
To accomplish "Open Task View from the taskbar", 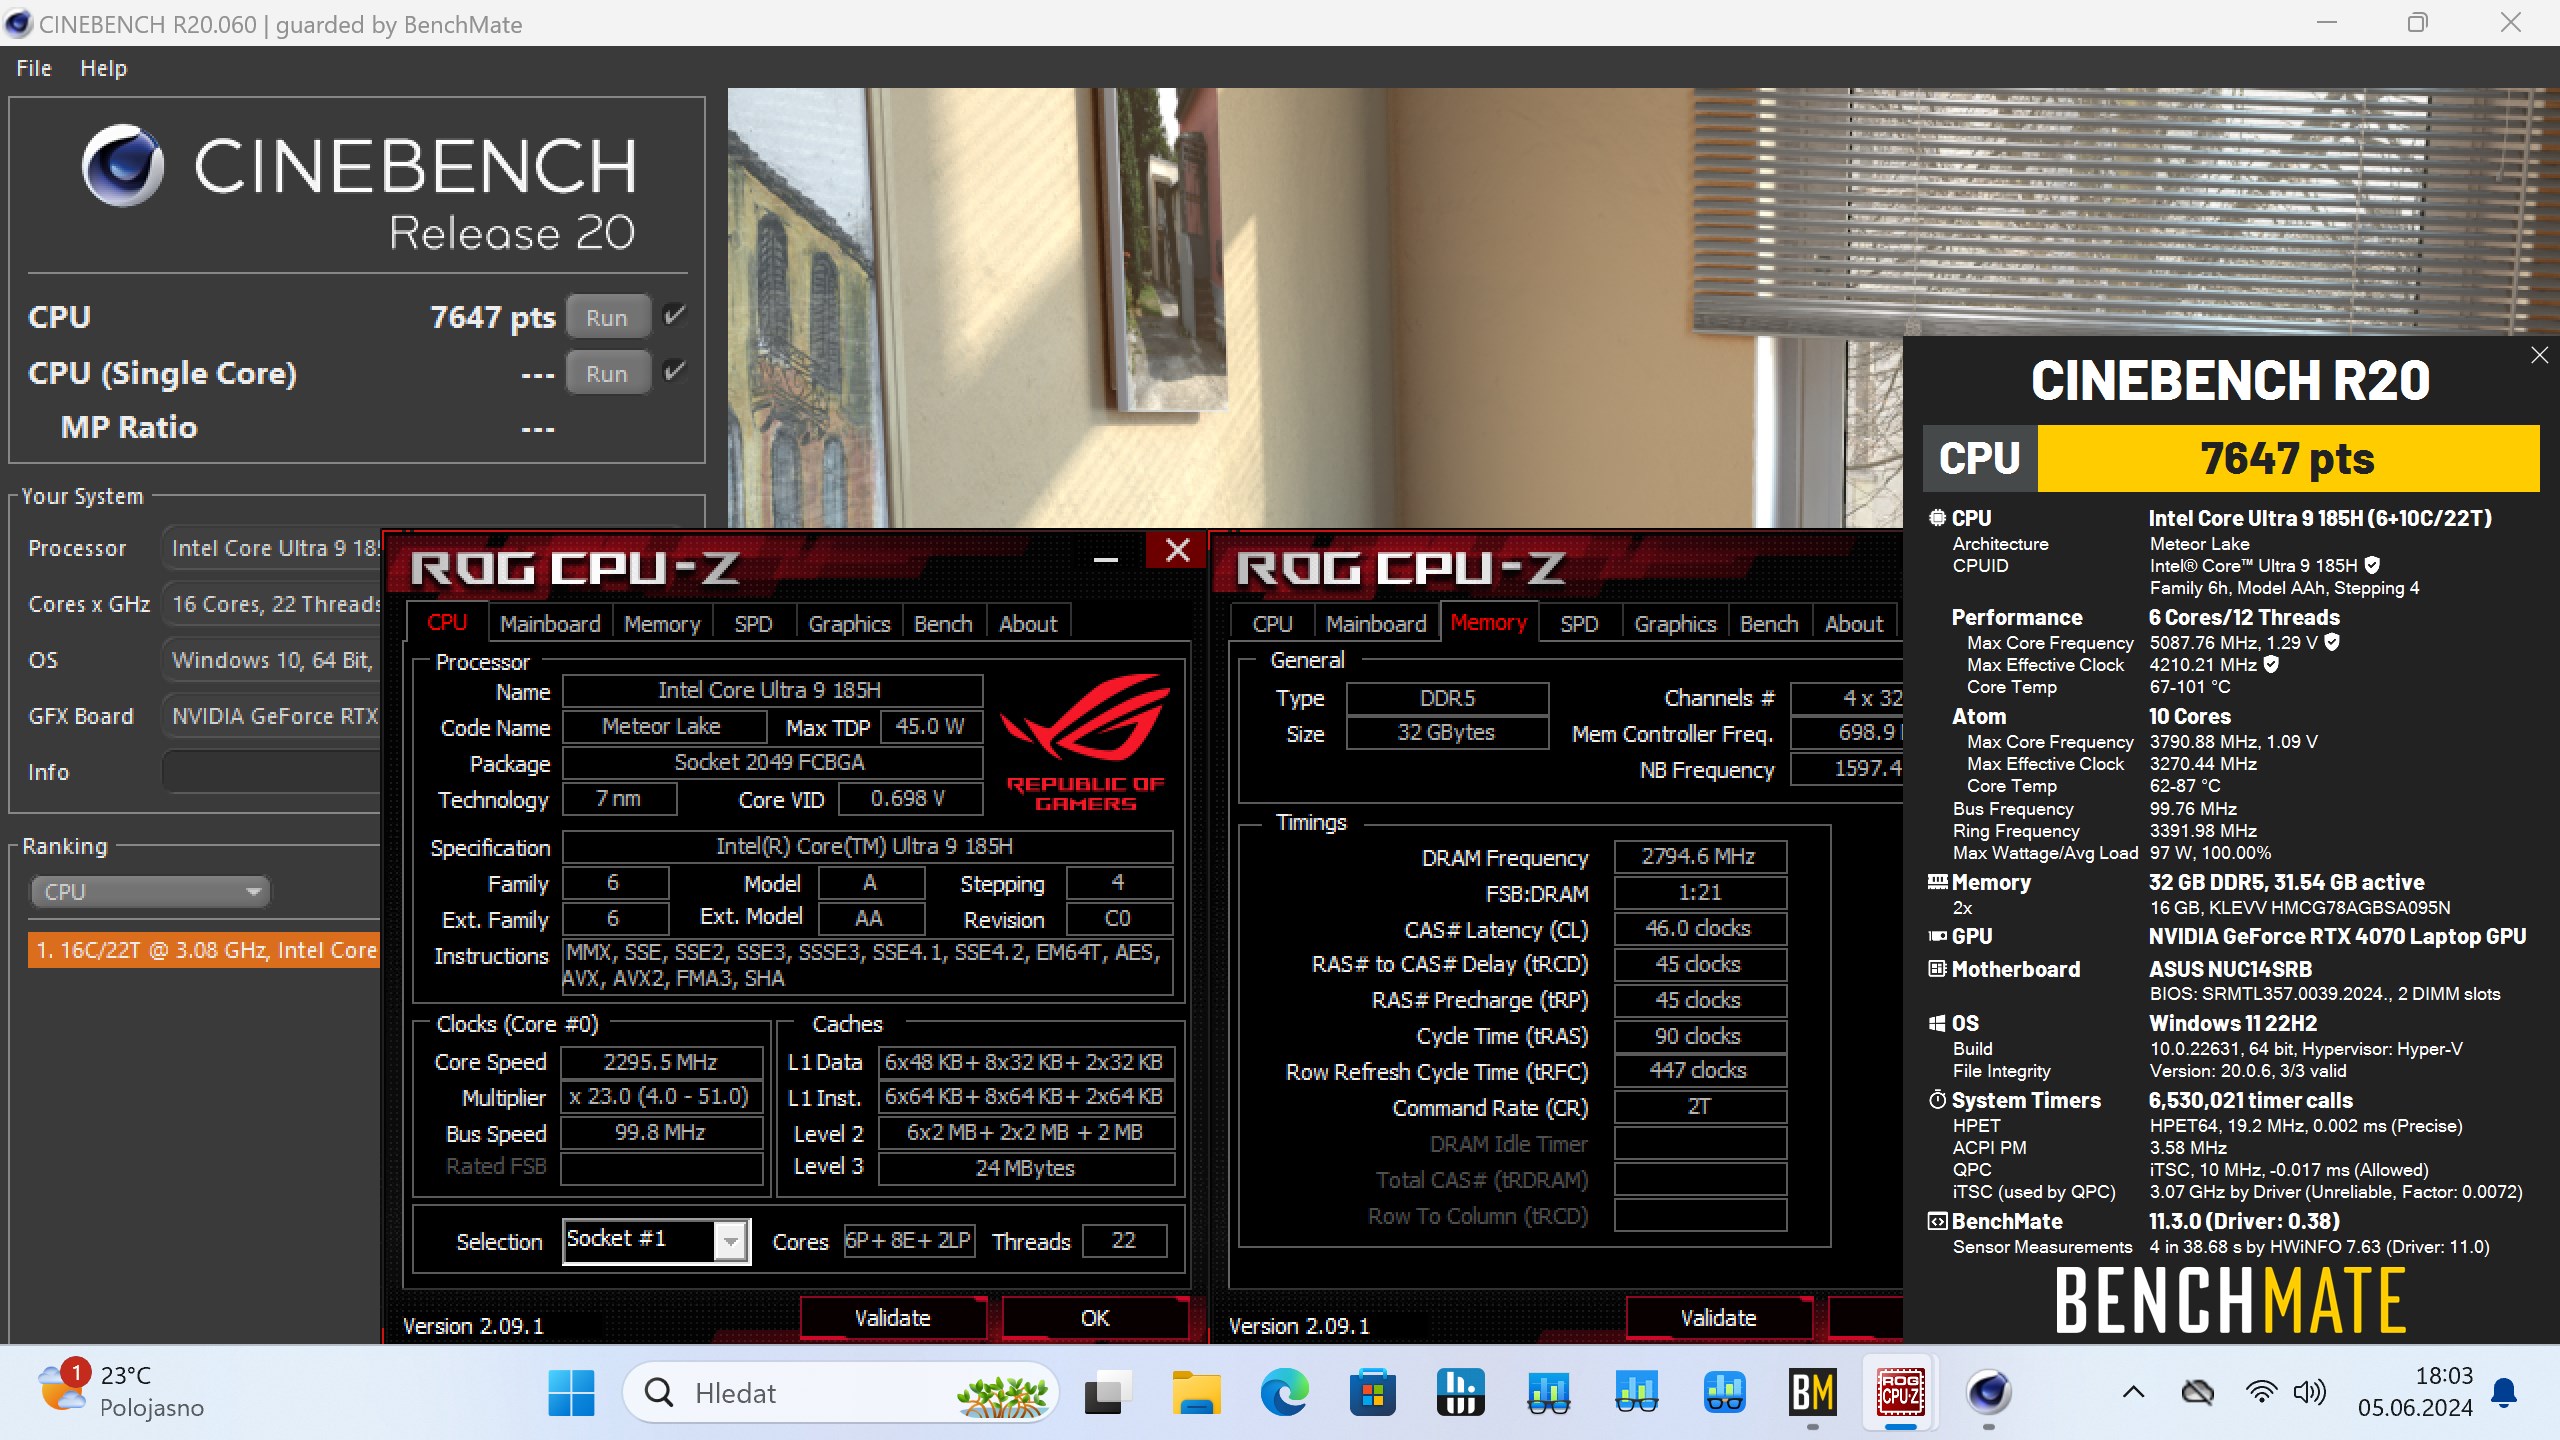I will tap(1107, 1392).
